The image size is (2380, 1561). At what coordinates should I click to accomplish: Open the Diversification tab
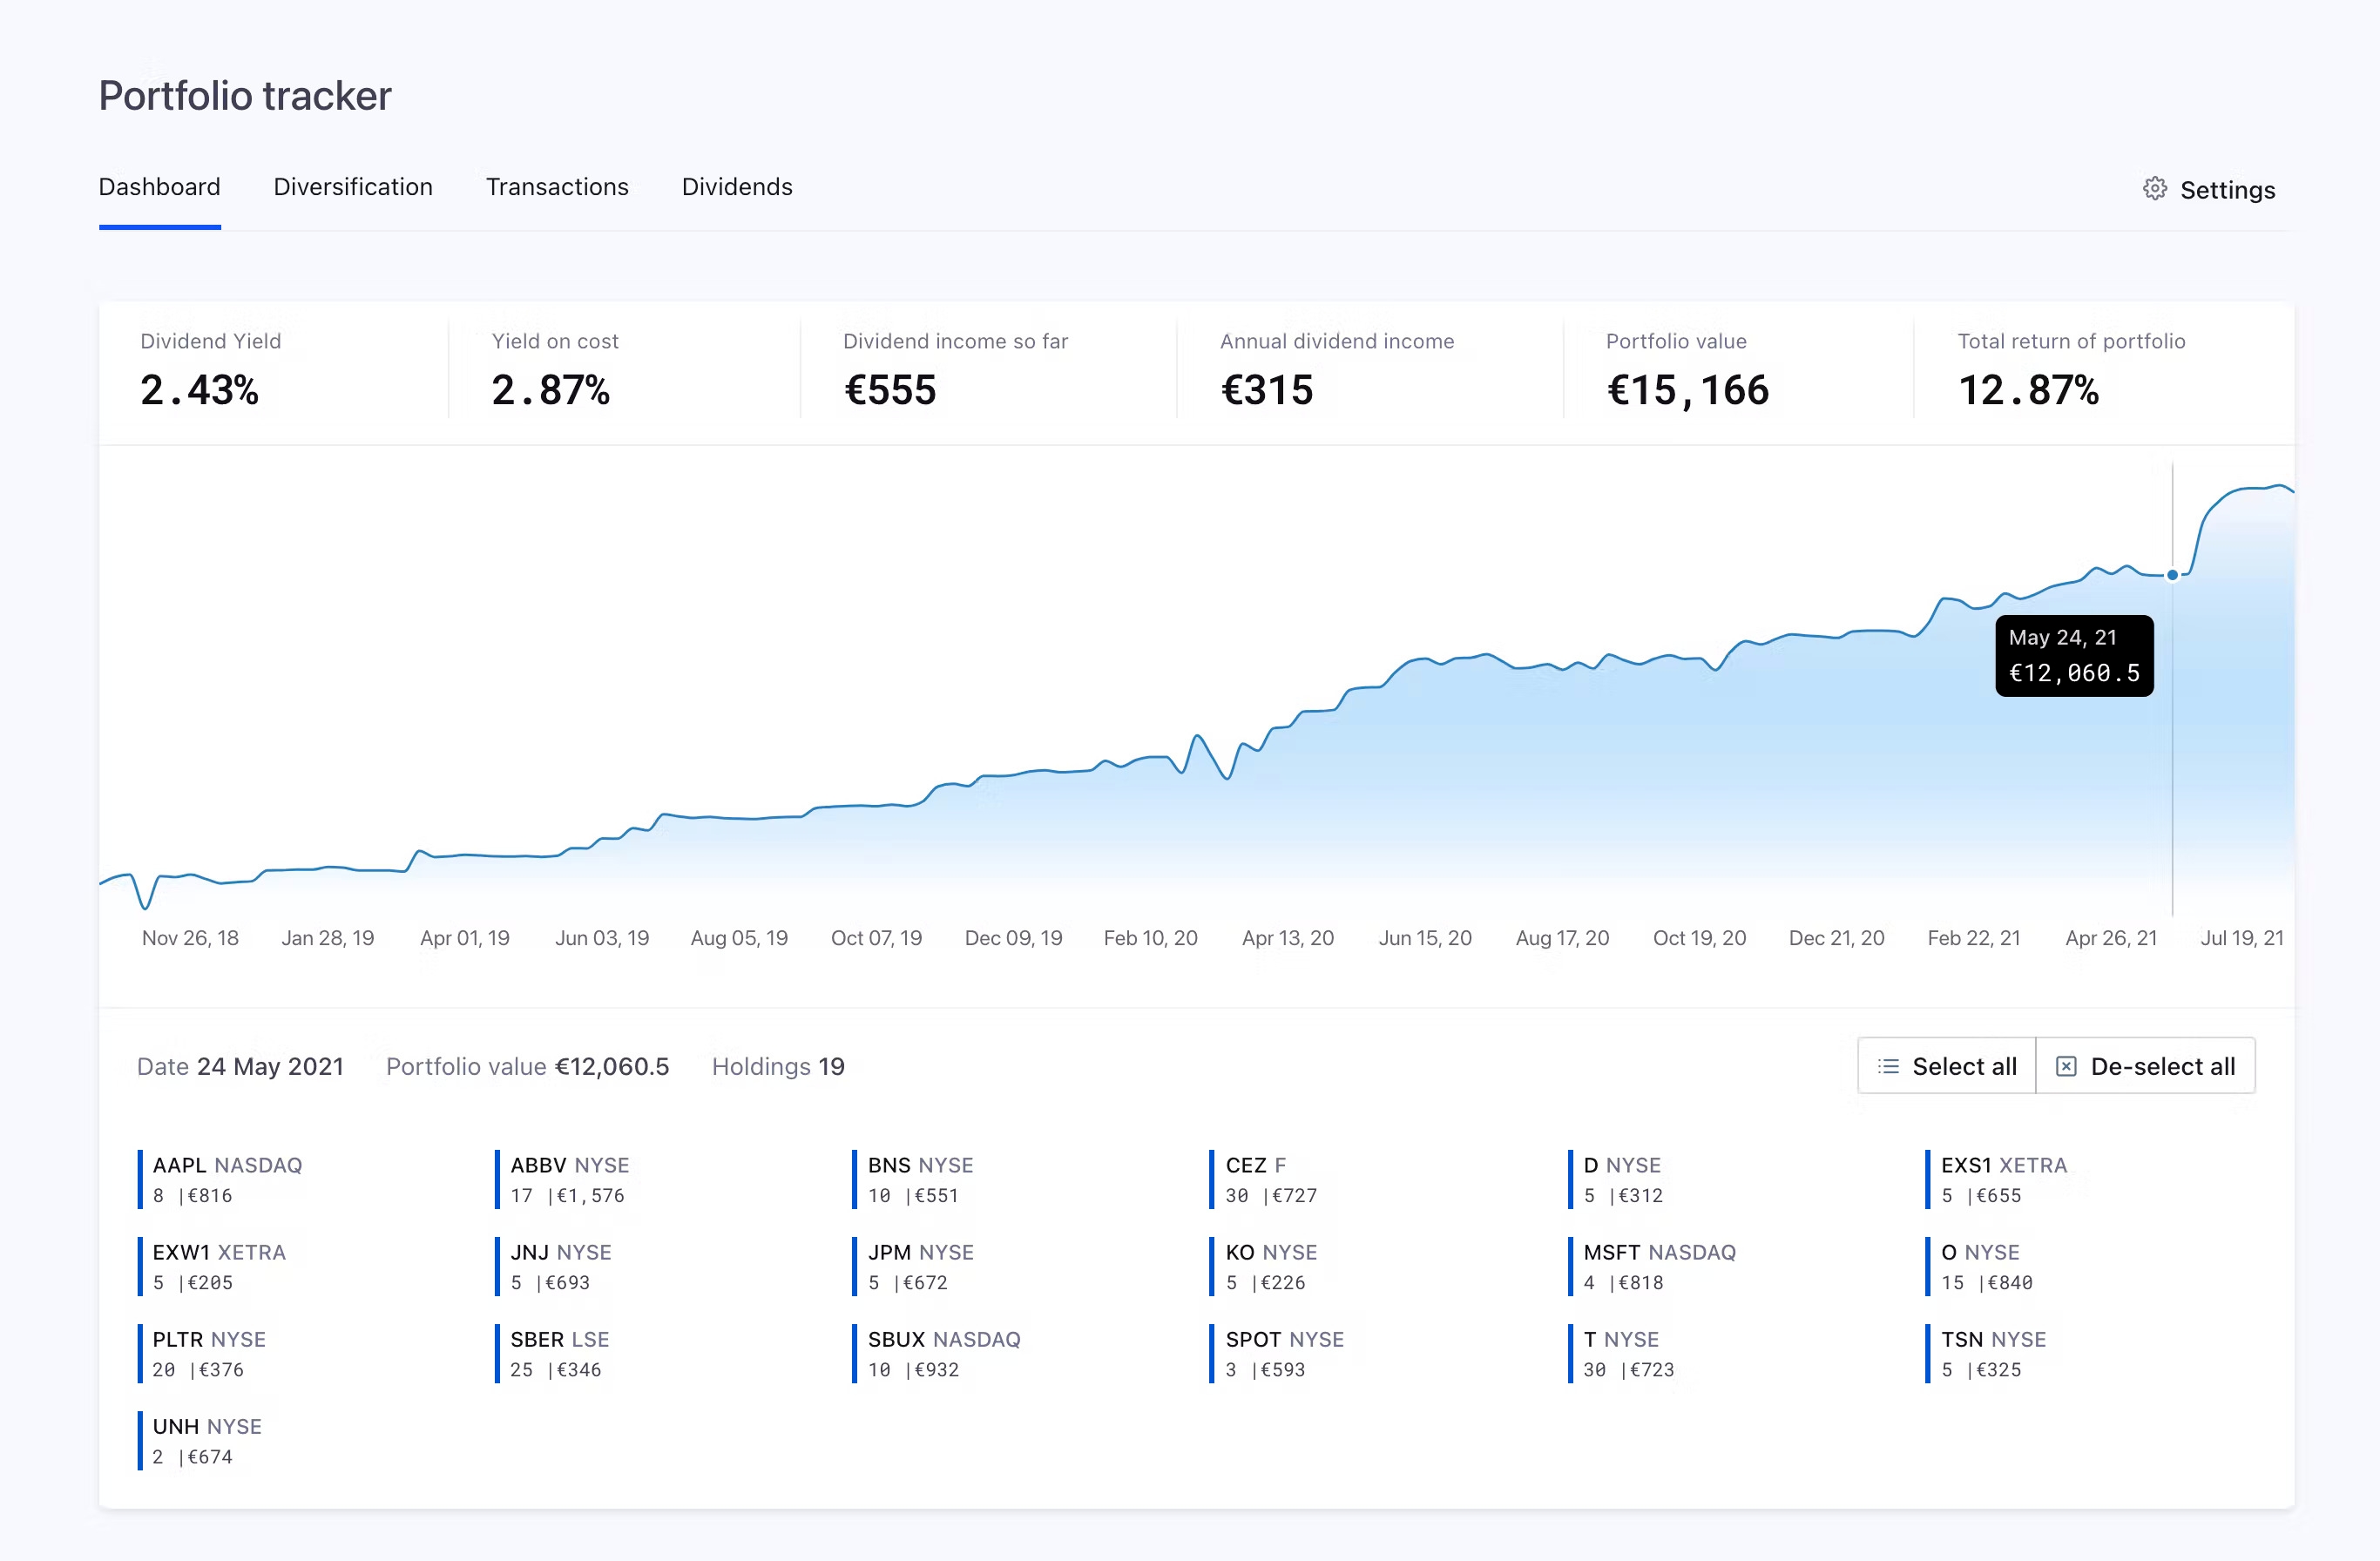pos(353,187)
